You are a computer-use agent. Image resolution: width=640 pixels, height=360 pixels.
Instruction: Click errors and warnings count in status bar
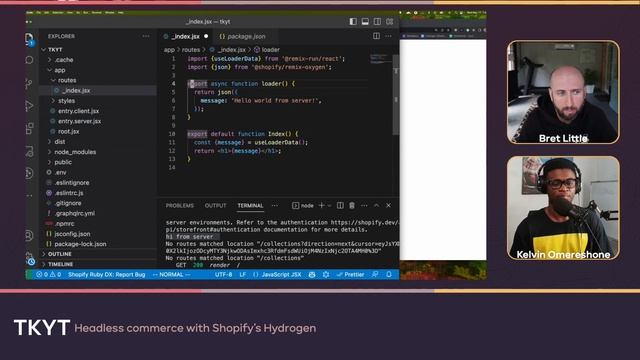[x=49, y=275]
